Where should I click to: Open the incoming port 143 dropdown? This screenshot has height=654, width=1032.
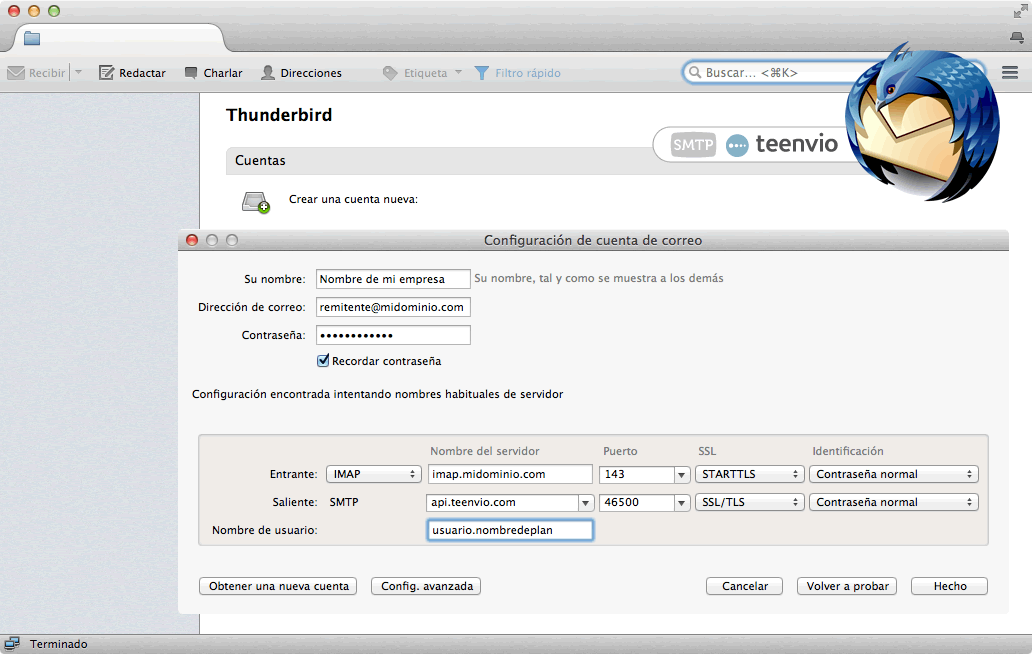(681, 474)
